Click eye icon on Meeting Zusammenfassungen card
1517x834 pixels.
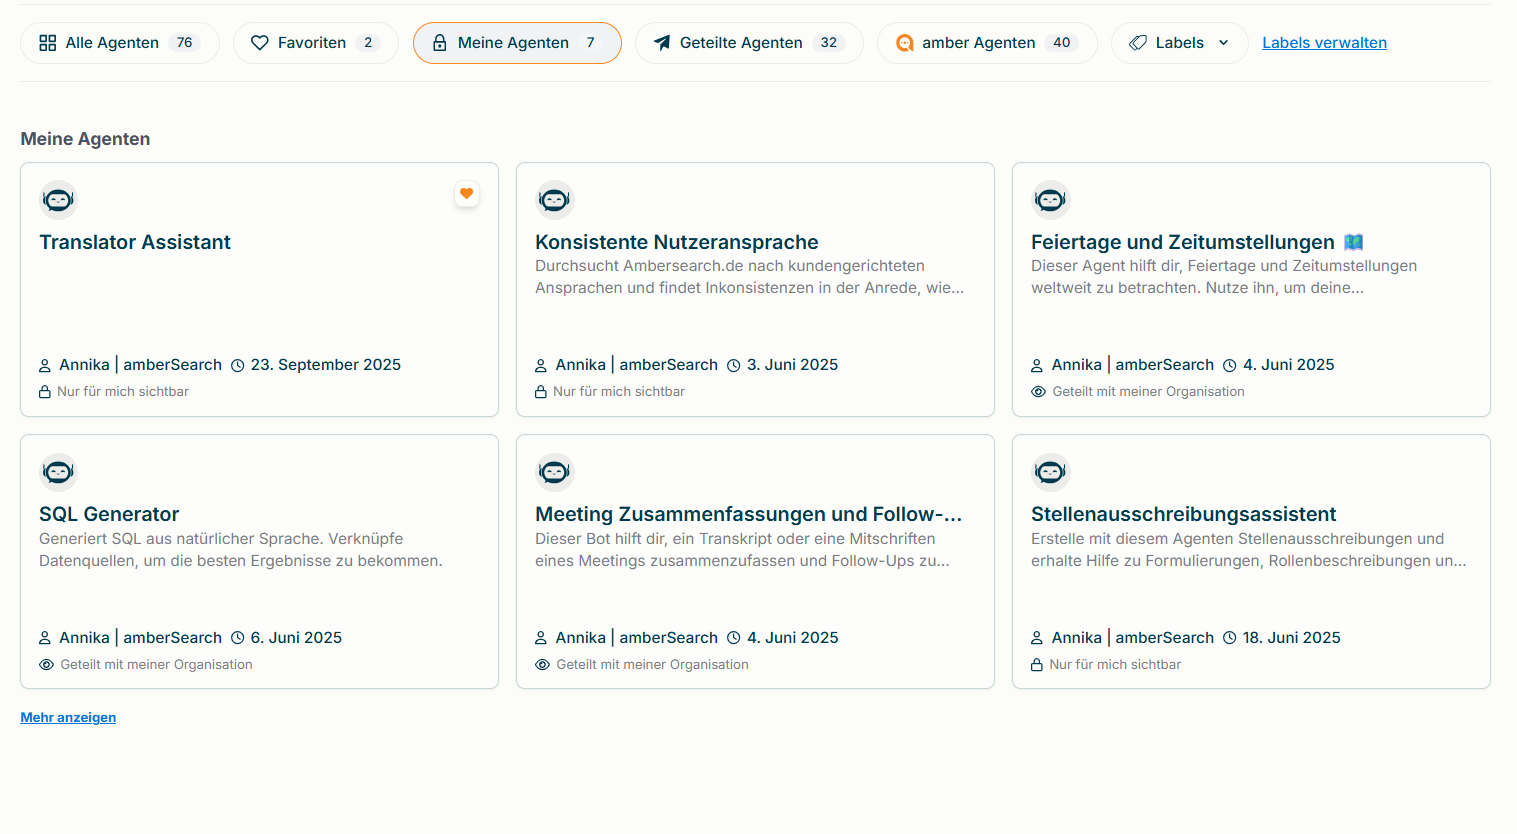[542, 665]
